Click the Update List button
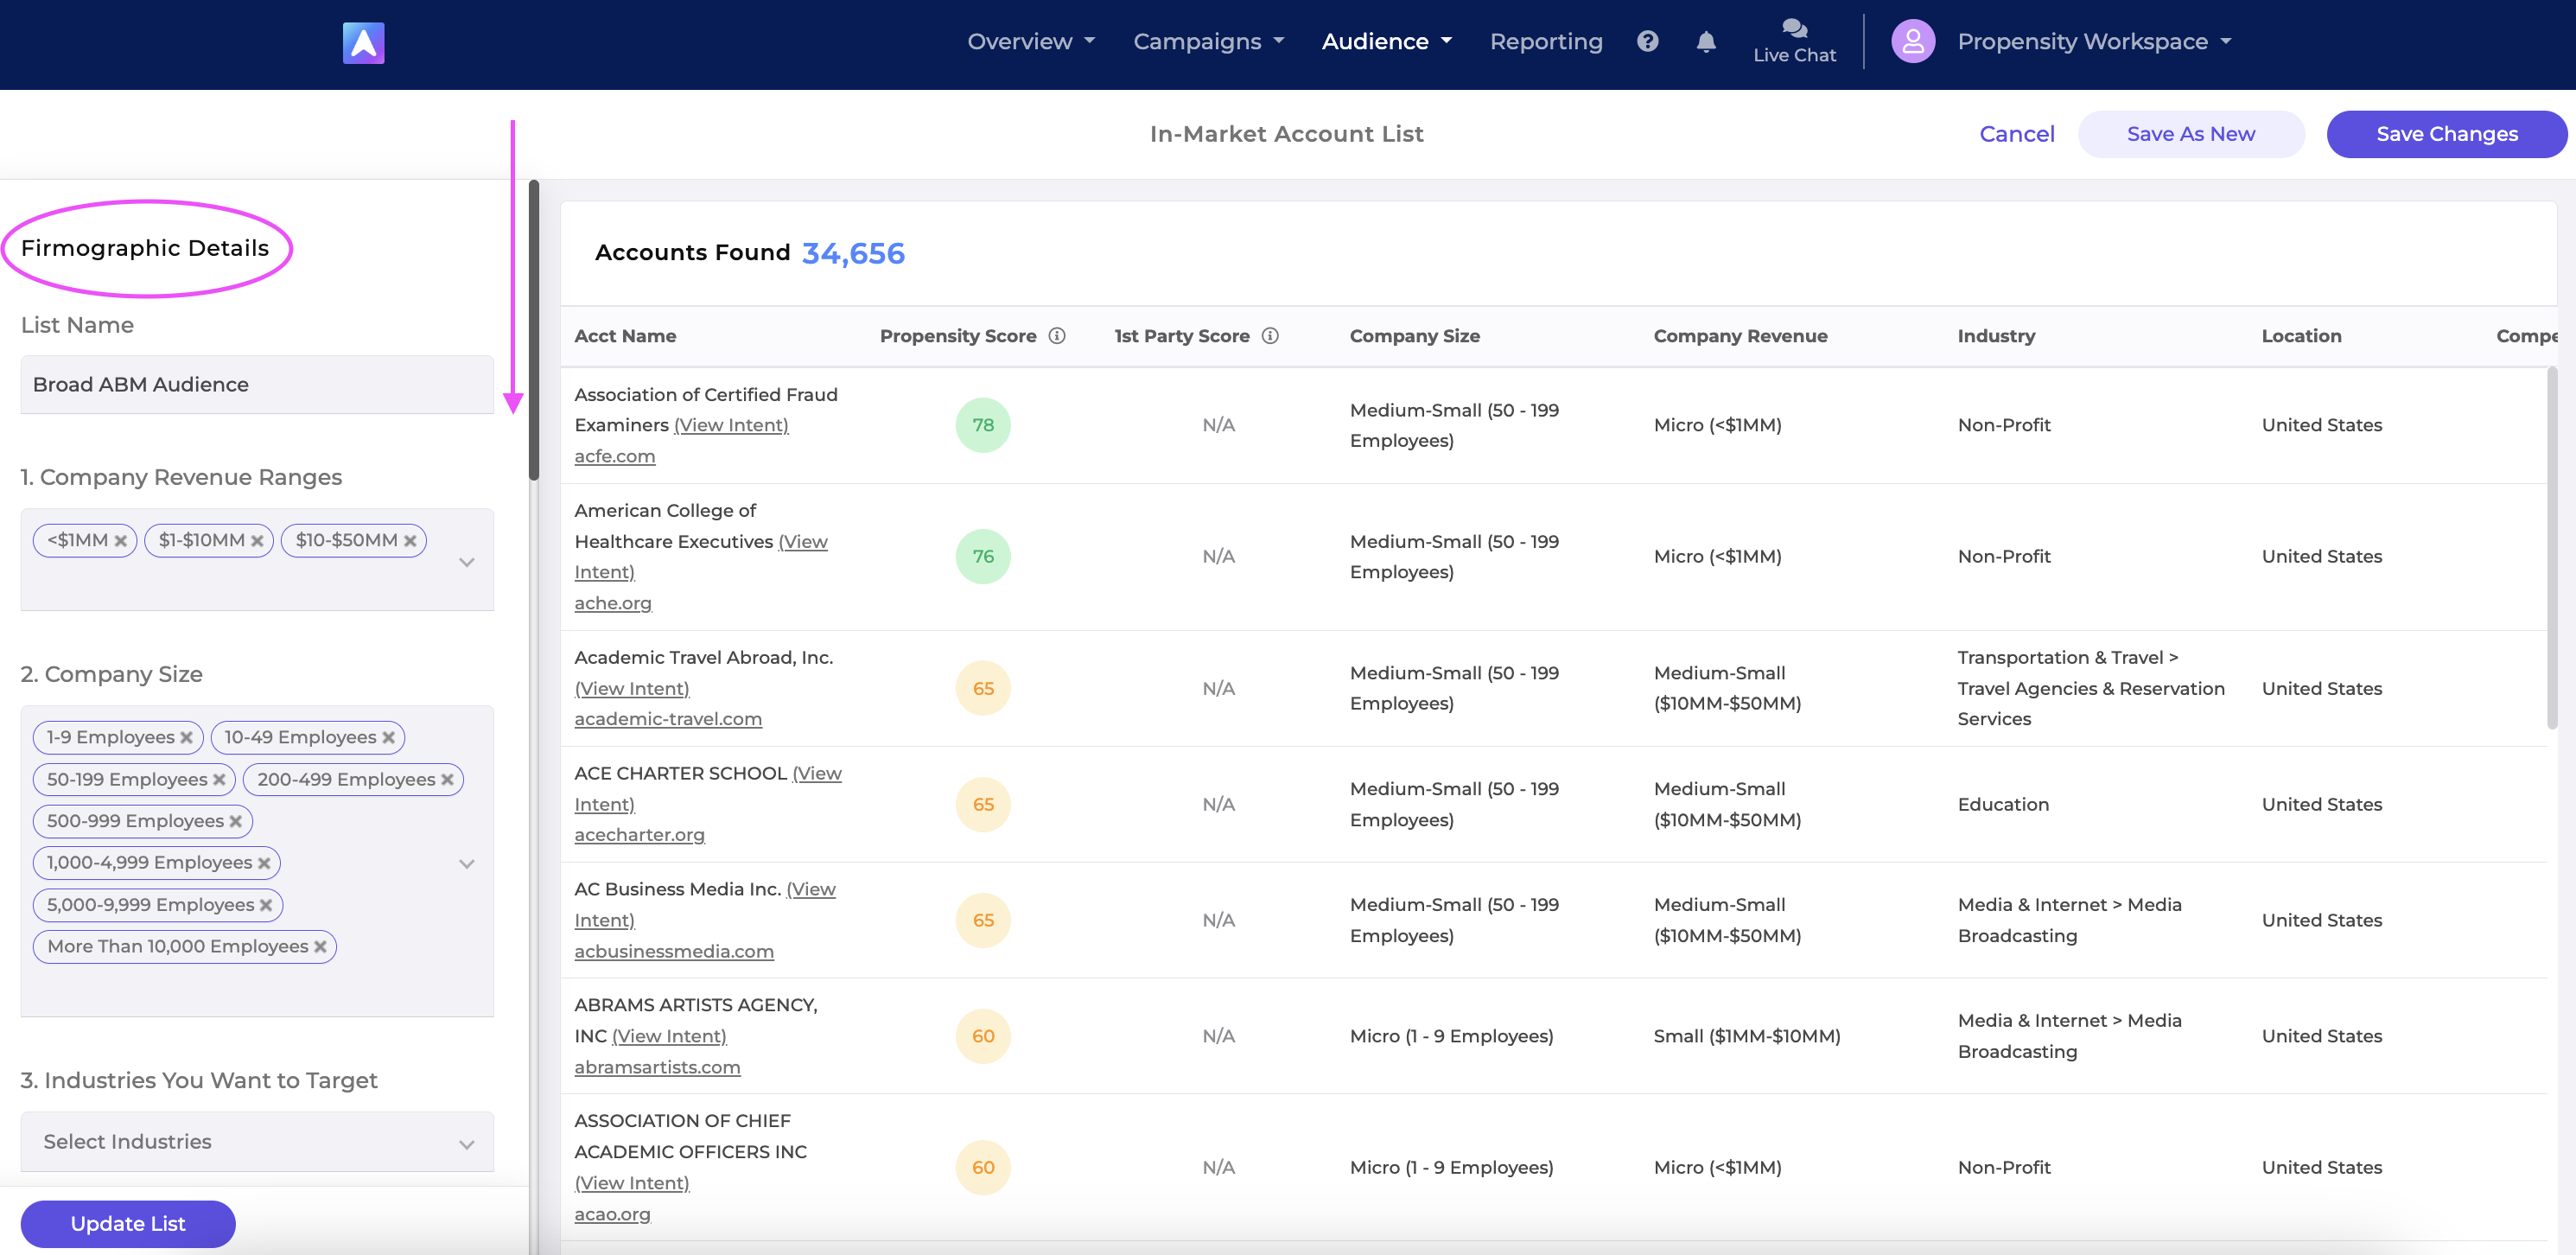Screen dimensions: 2576x1255 (x=128, y=1224)
